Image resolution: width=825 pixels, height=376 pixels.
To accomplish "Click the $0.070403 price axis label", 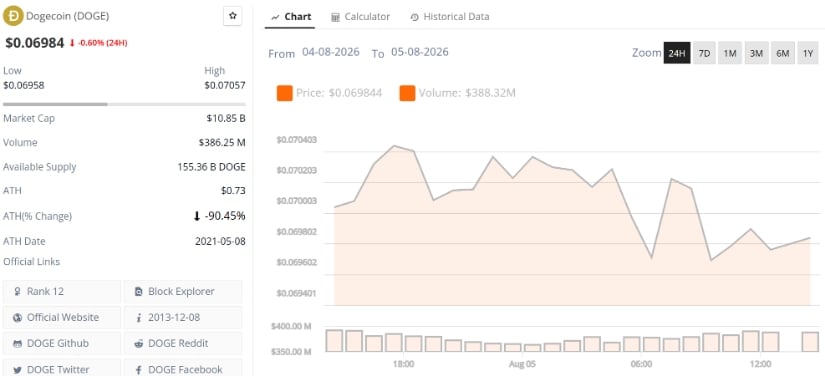I will pyautogui.click(x=296, y=140).
